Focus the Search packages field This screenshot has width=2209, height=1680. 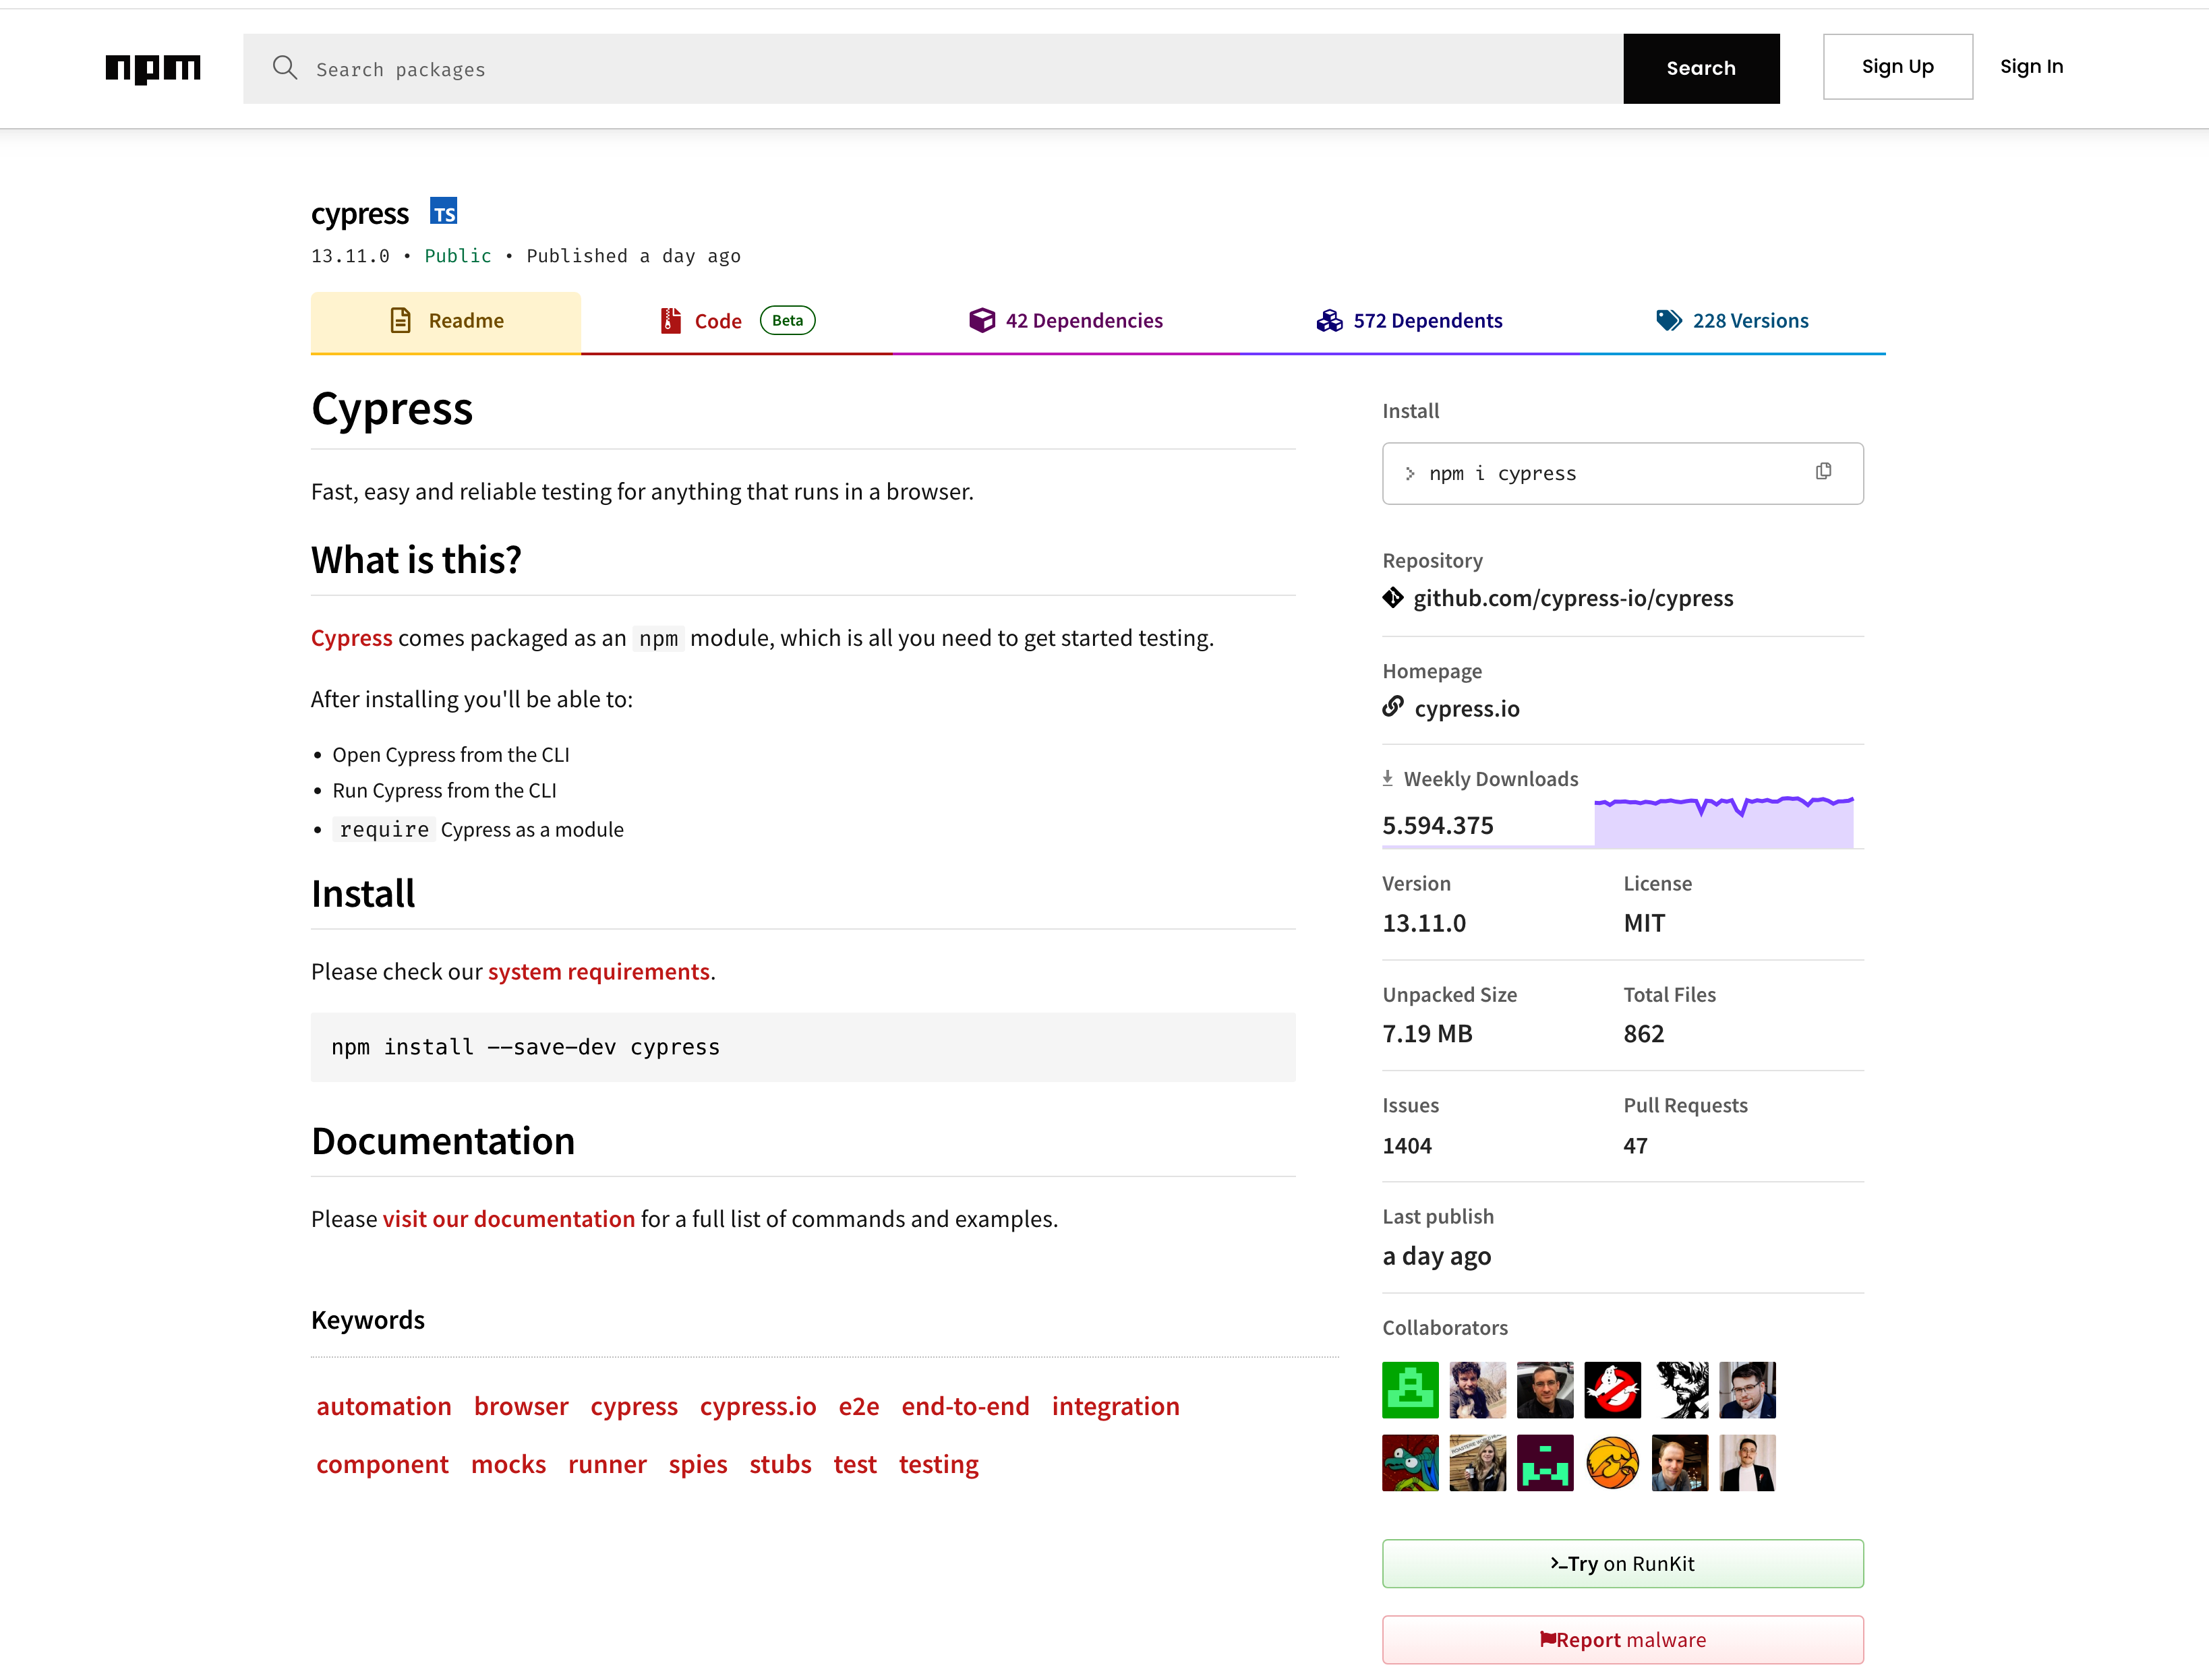(932, 69)
